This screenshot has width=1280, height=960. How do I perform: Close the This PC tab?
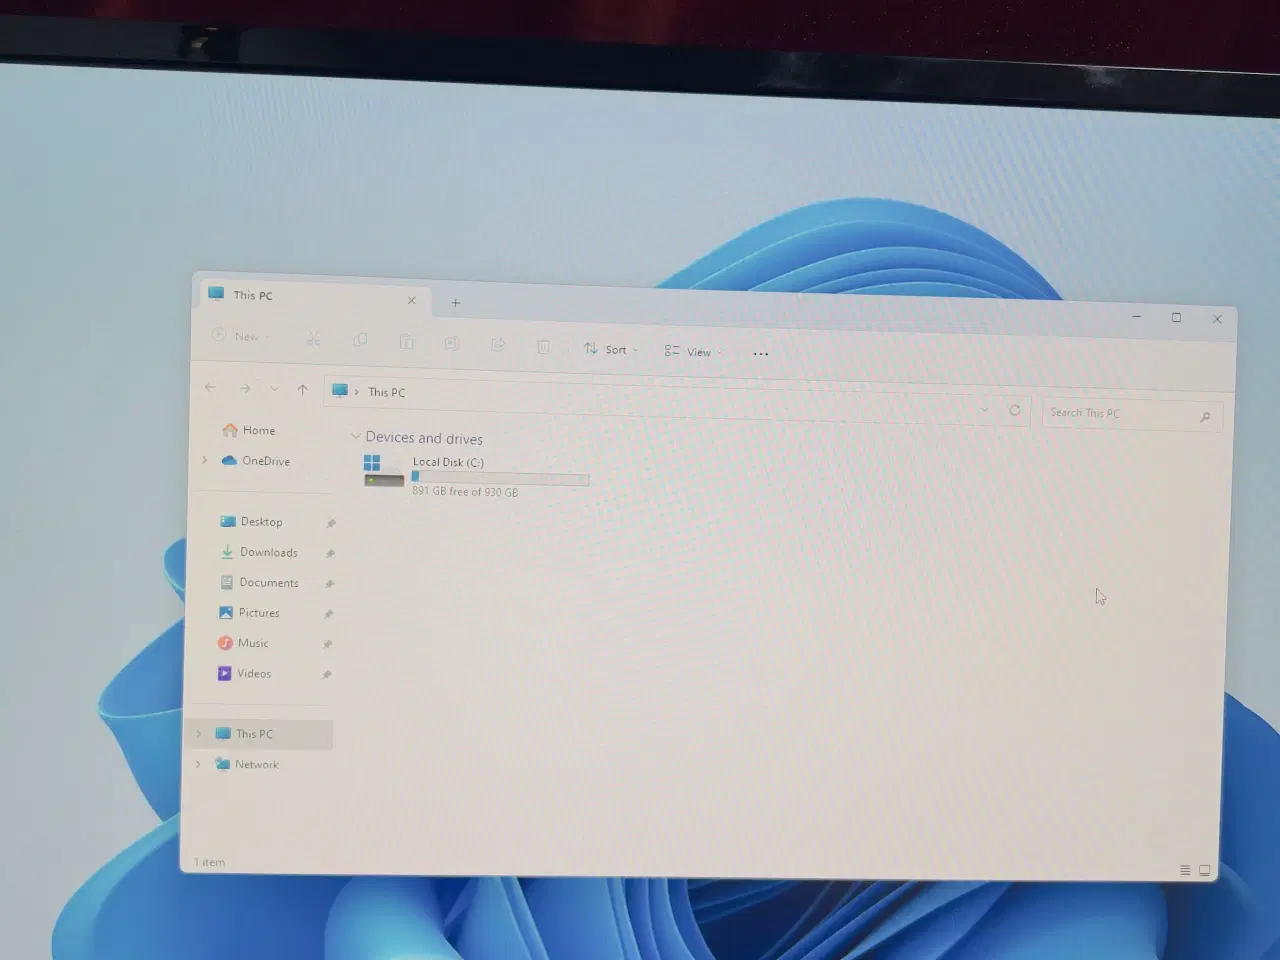pyautogui.click(x=411, y=300)
